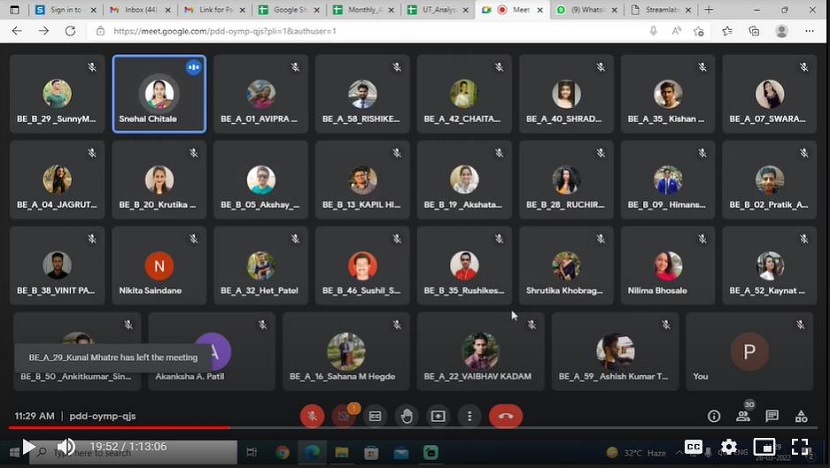Open Task View in the taskbar
This screenshot has height=468, width=830.
tap(252, 452)
